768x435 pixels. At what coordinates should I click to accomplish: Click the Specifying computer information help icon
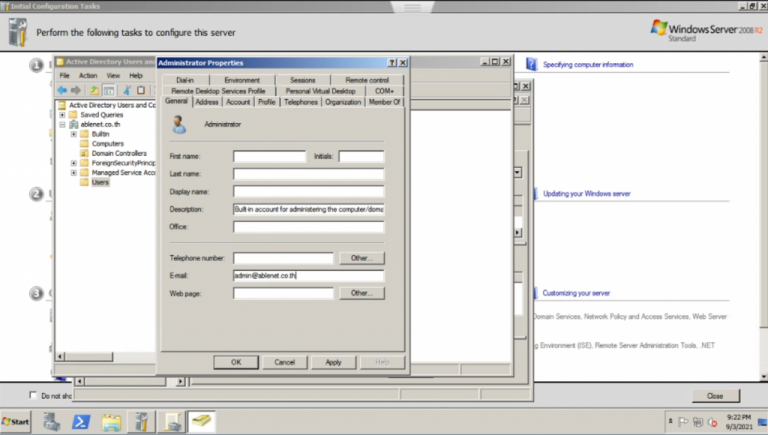tap(531, 64)
